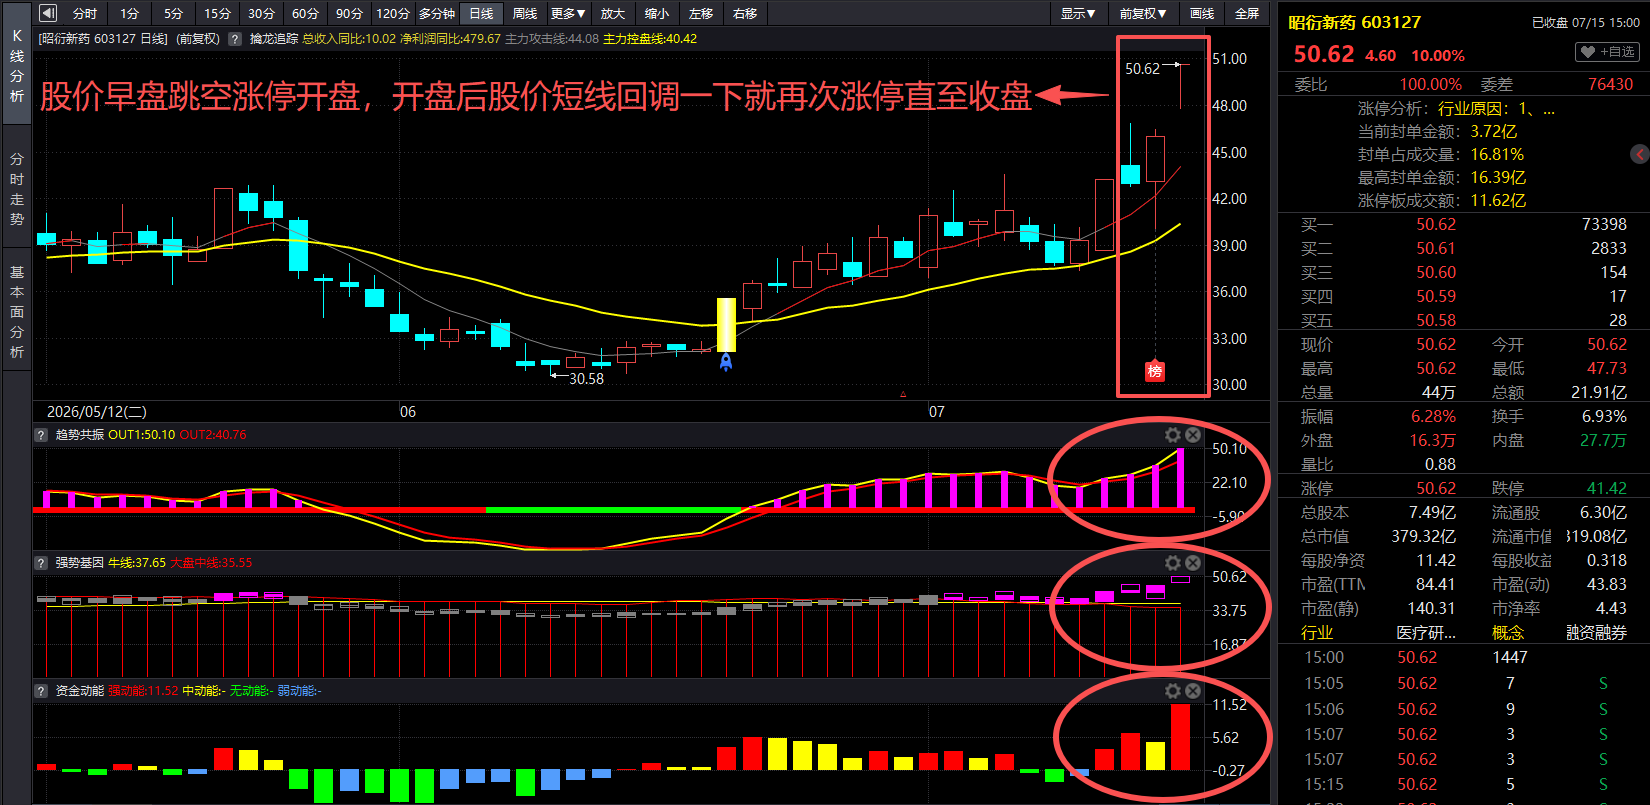The height and width of the screenshot is (805, 1650).
Task: Select the 多分钟 timeframe option
Action: point(437,13)
